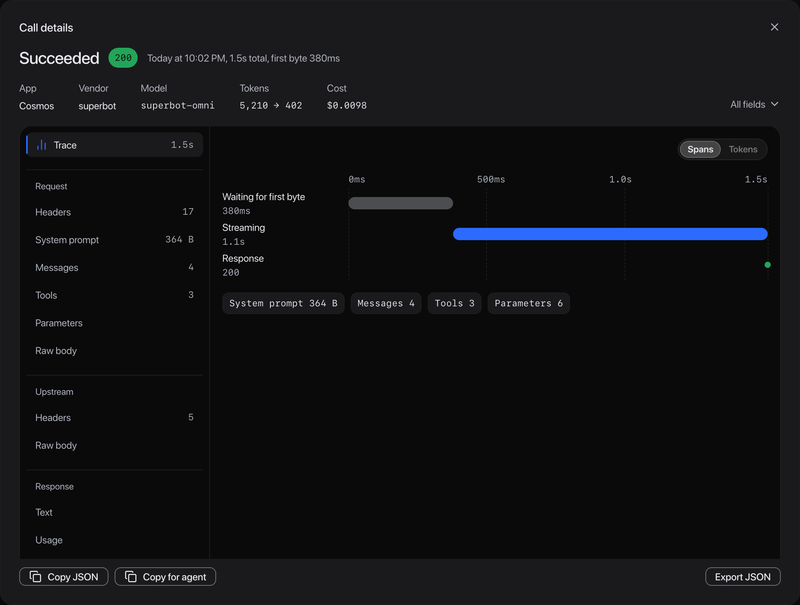The height and width of the screenshot is (605, 800).
Task: Click the Request section header
Action: [51, 186]
